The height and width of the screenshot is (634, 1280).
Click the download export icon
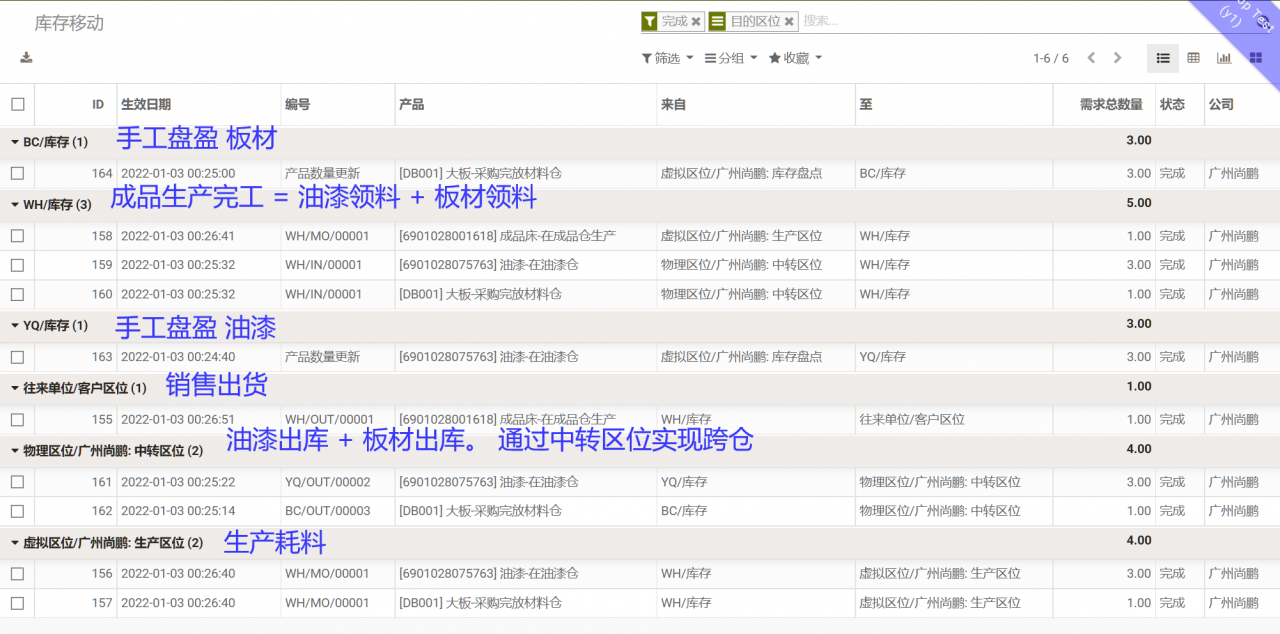(x=26, y=58)
